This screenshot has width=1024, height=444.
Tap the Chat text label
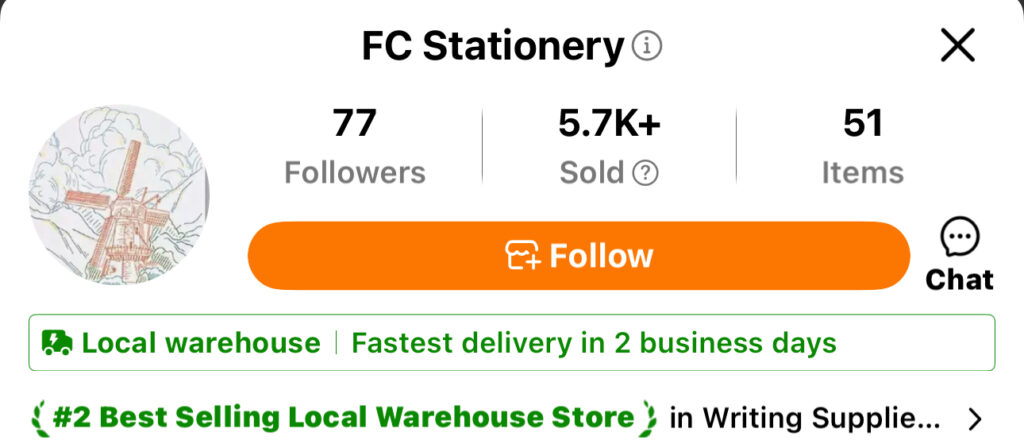[x=959, y=279]
